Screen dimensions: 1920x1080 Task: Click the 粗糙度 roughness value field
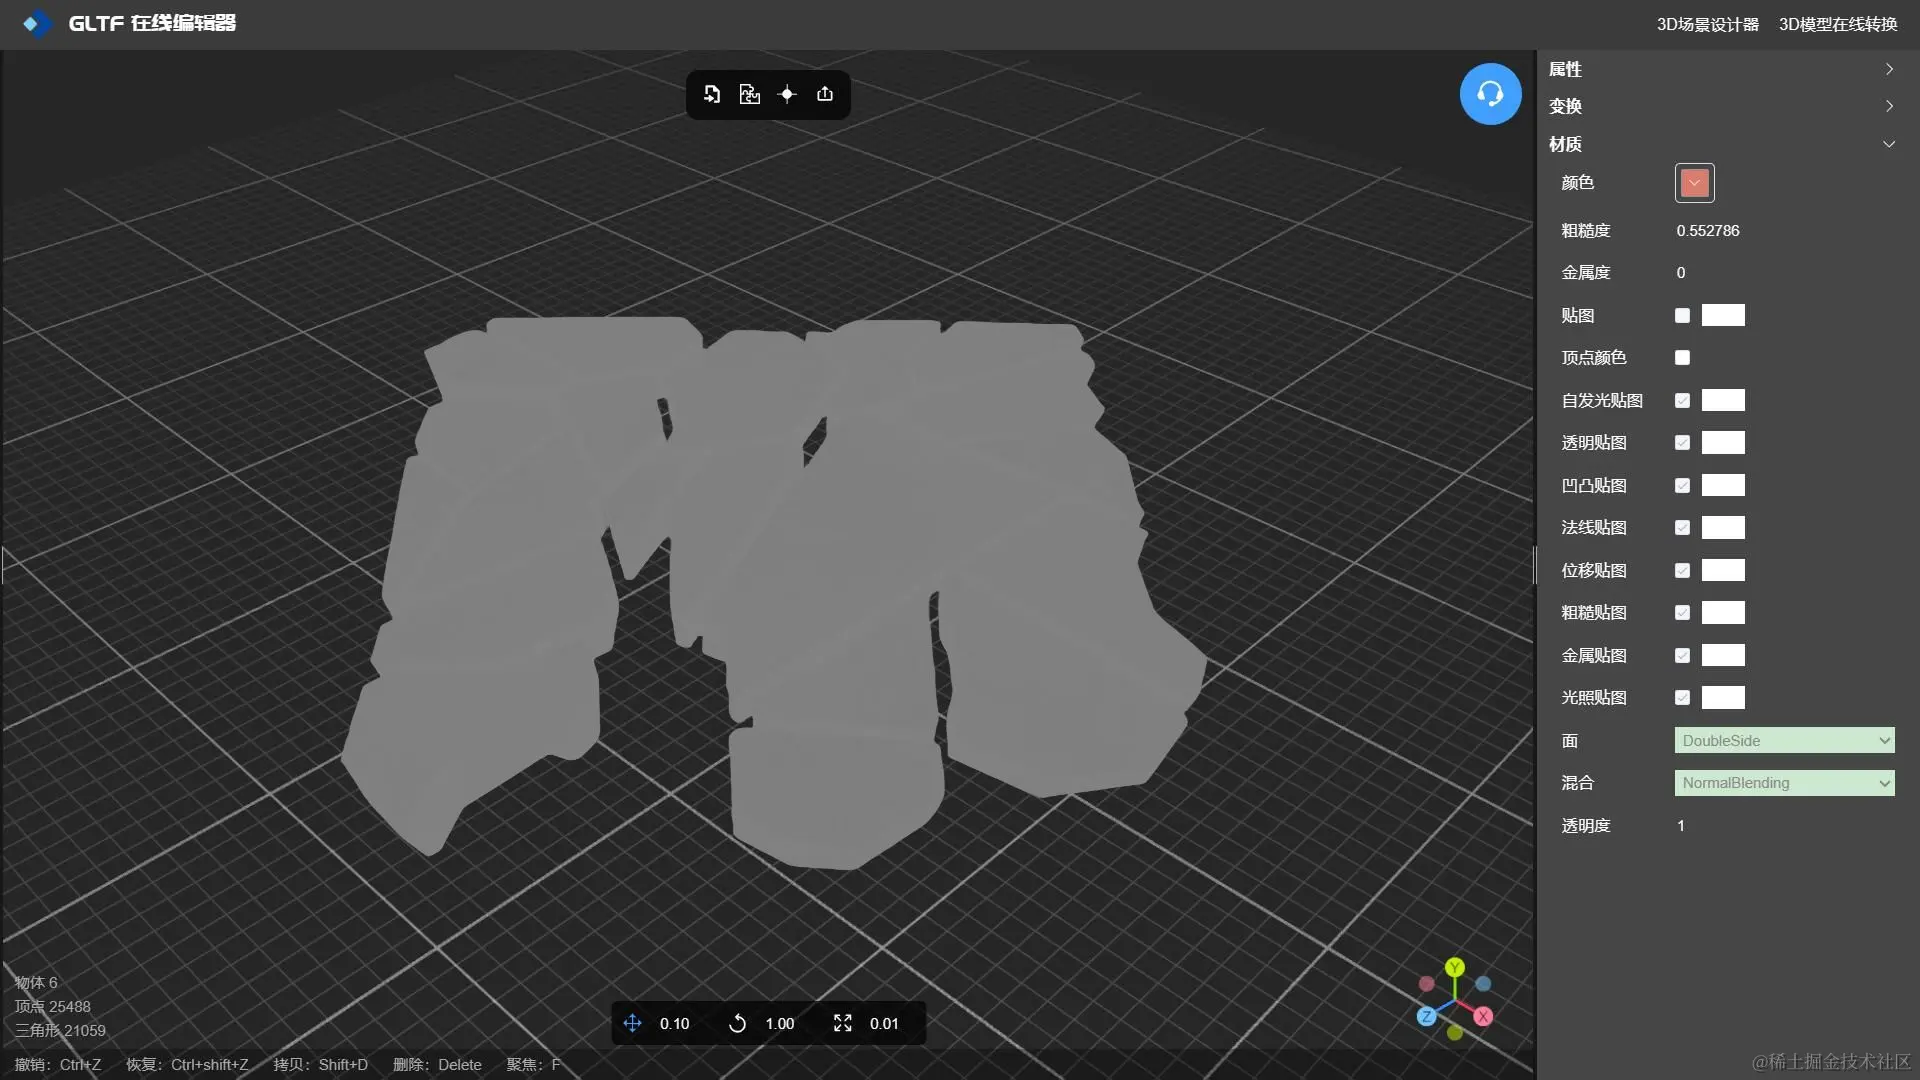[1708, 231]
